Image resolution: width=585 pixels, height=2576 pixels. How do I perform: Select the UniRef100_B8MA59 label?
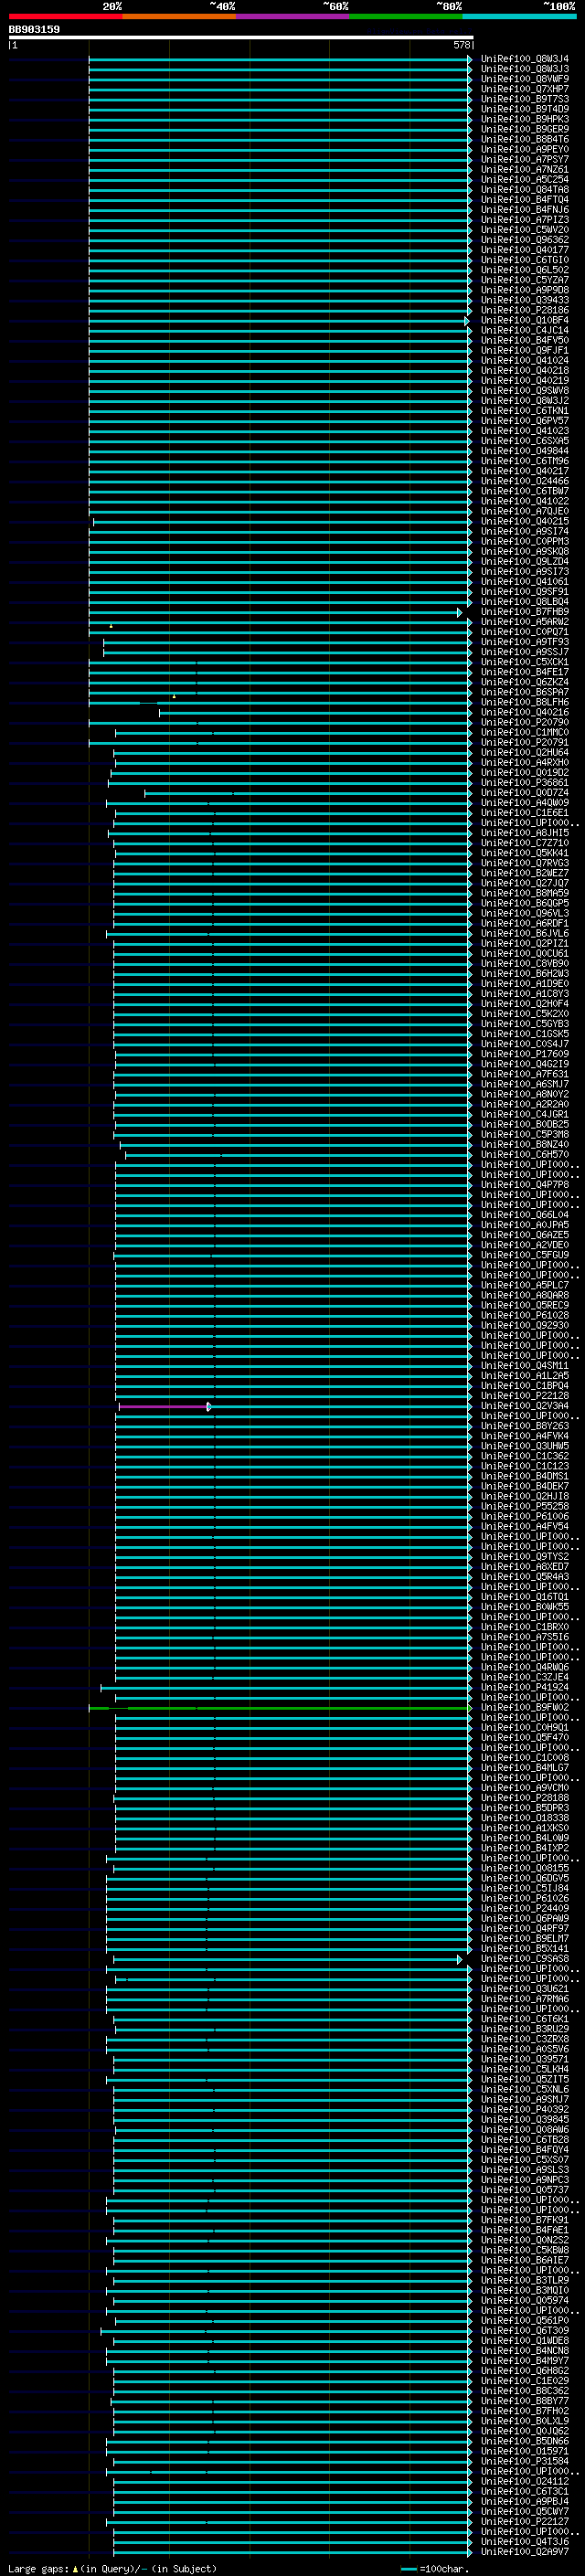click(x=525, y=893)
